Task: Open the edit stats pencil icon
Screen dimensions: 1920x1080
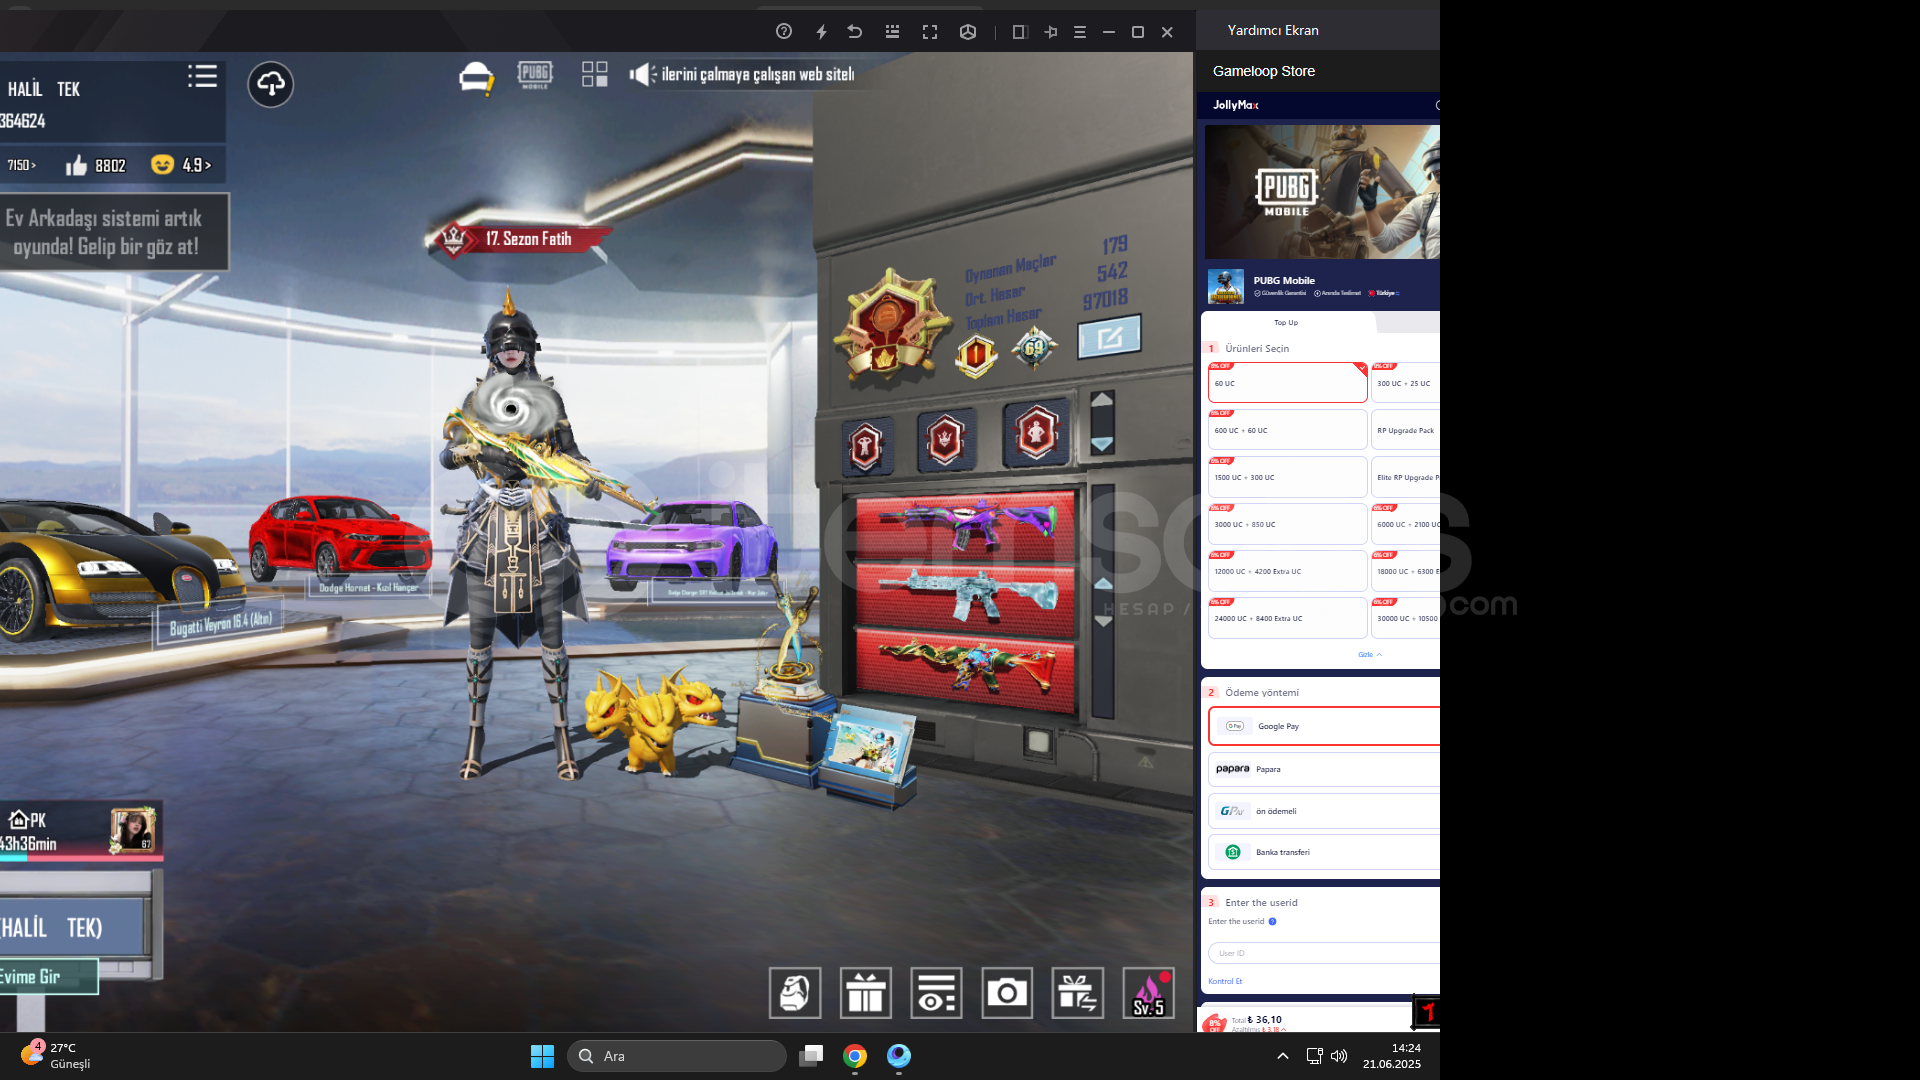Action: click(1109, 338)
